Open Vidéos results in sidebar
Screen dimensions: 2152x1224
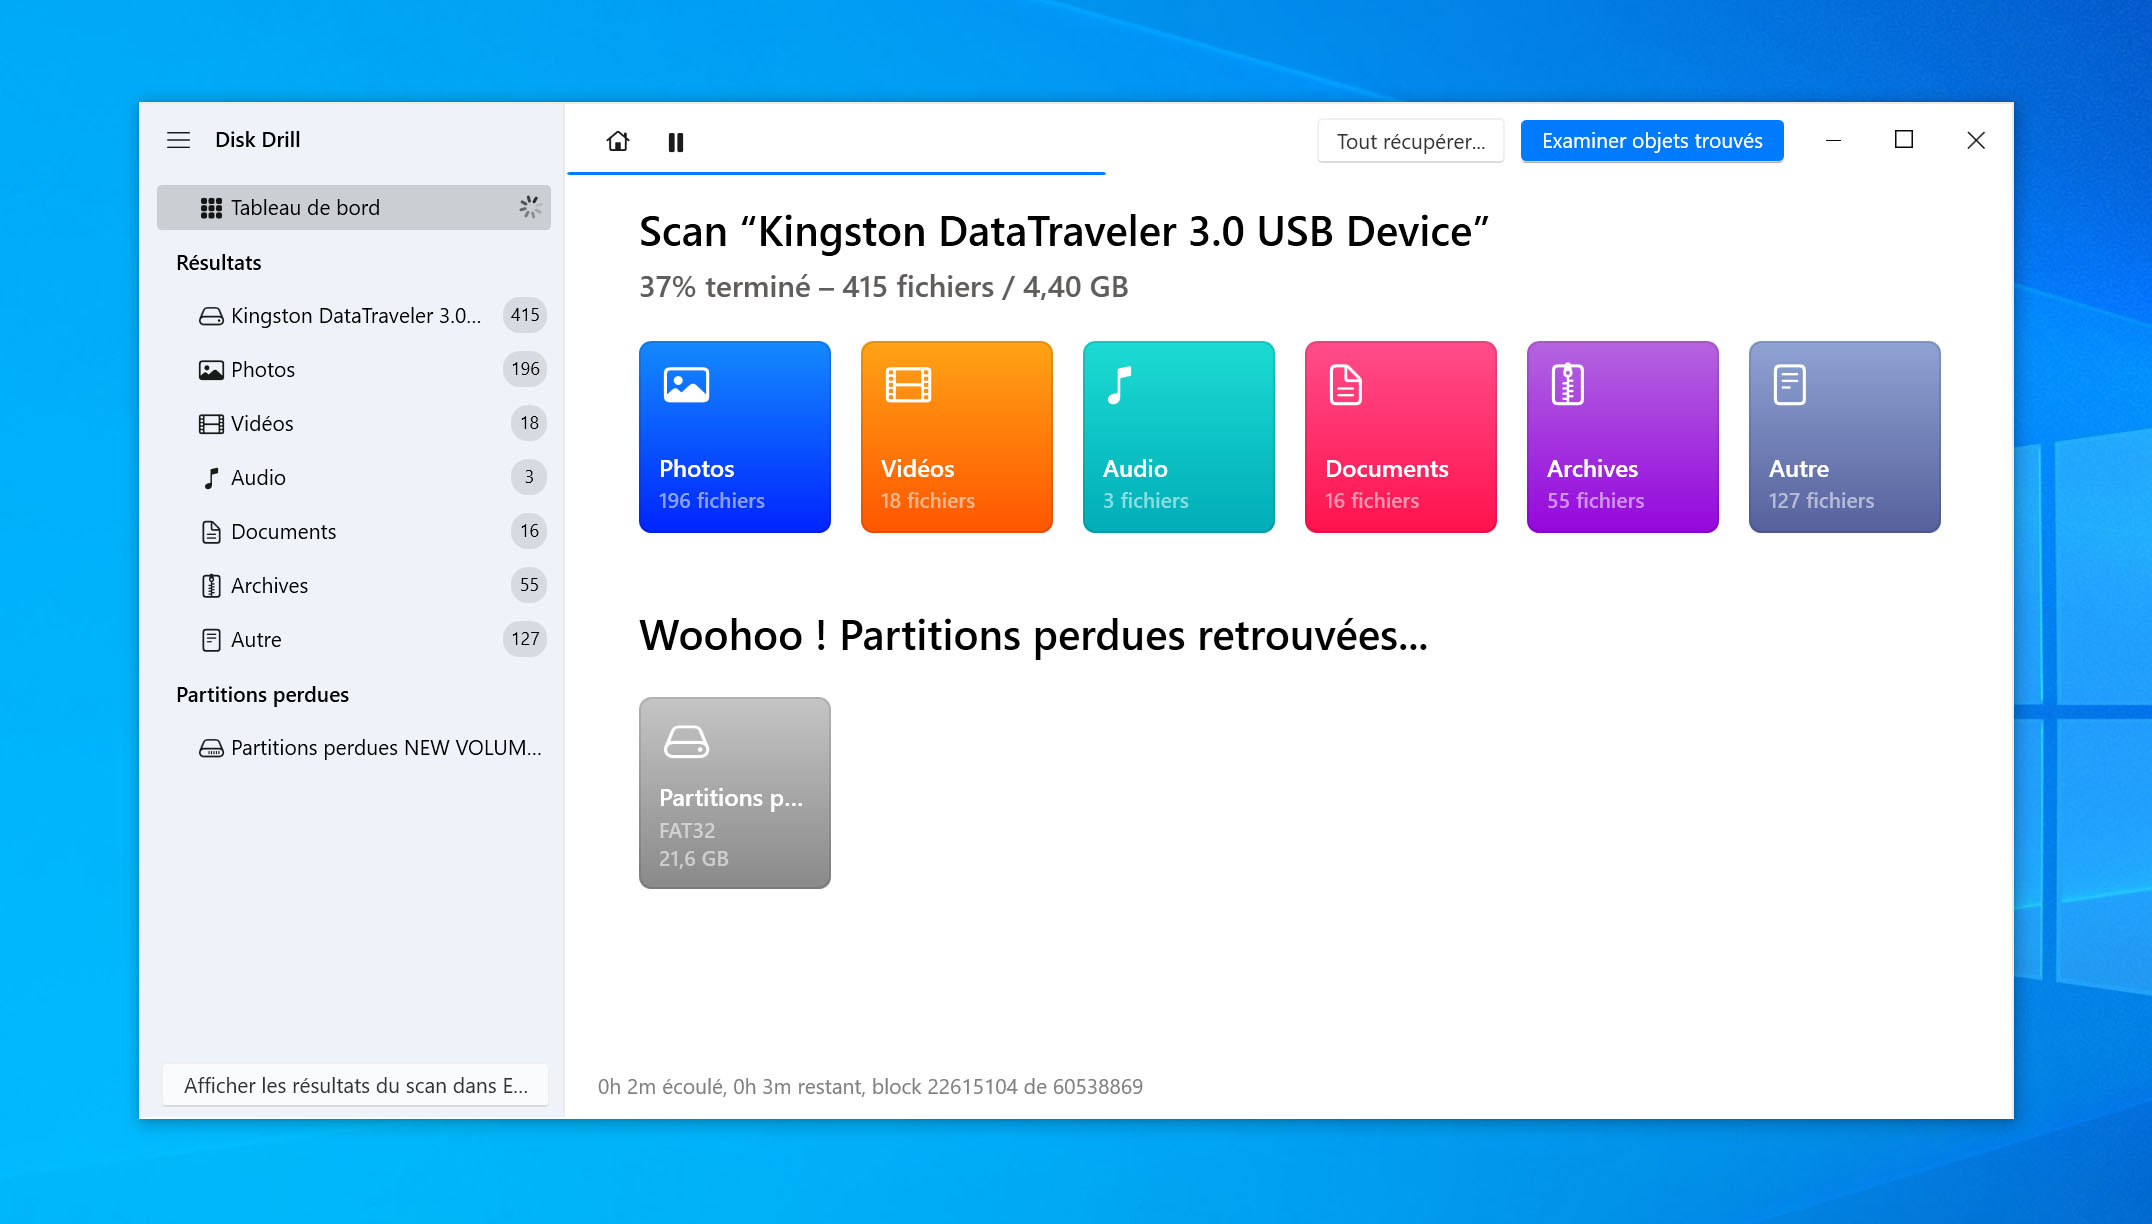(354, 423)
